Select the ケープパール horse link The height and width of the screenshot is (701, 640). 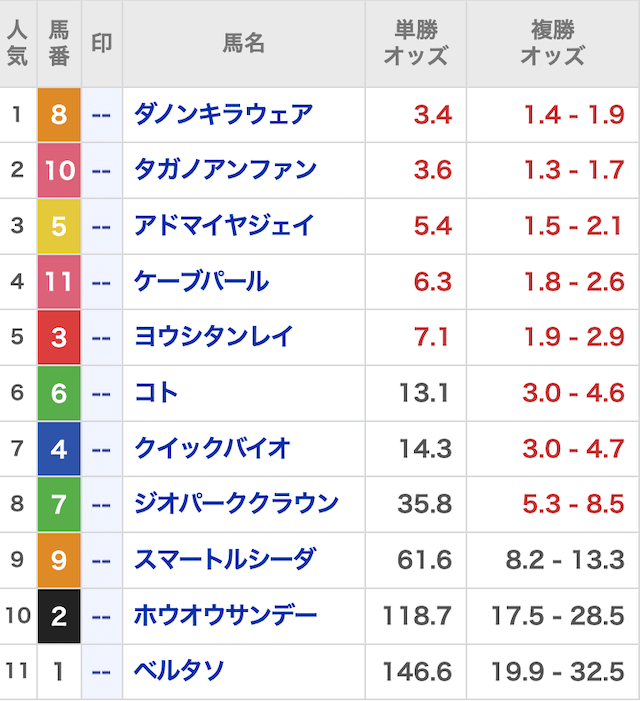[201, 282]
